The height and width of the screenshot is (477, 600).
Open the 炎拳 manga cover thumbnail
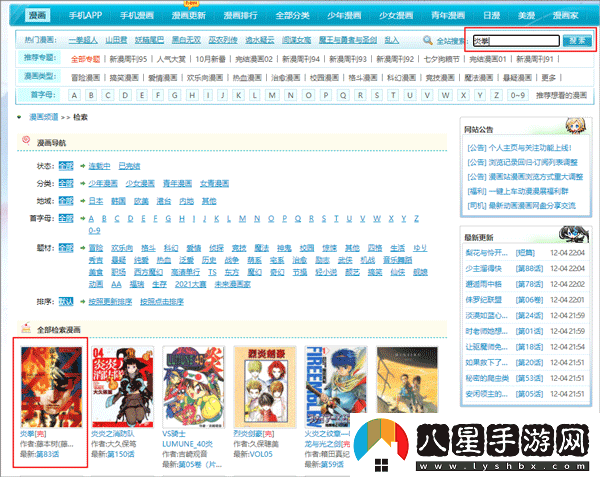coord(48,387)
